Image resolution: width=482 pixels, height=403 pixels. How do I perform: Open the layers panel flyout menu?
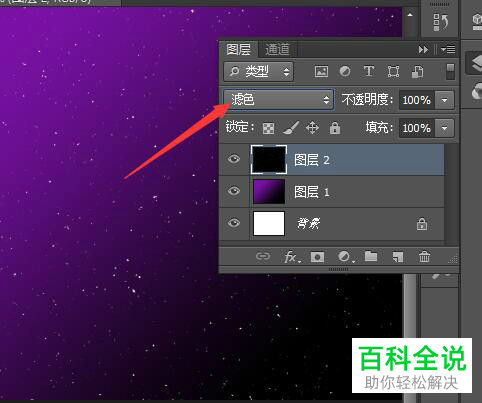point(448,50)
